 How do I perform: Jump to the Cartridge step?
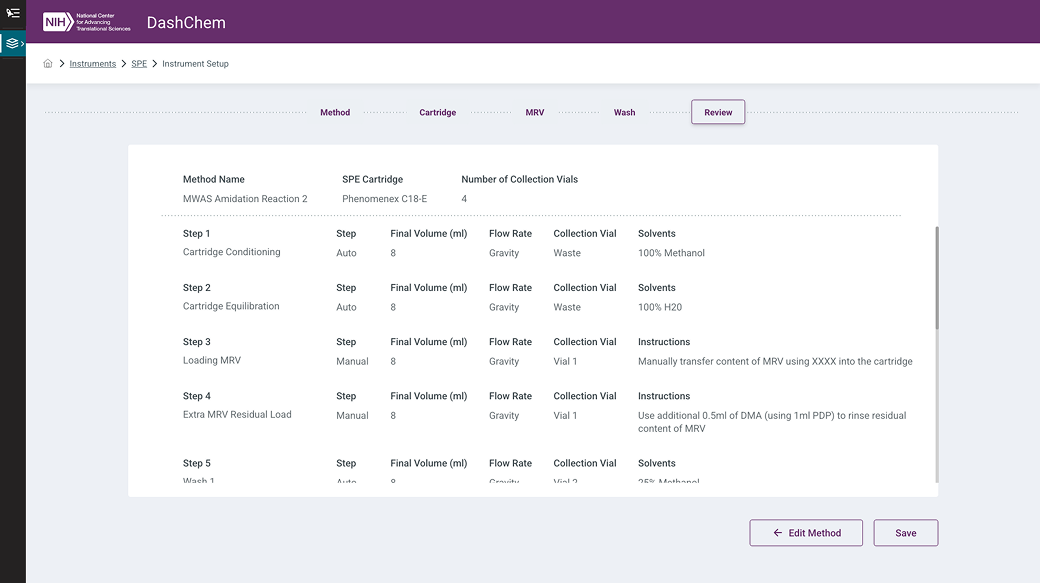coord(437,113)
